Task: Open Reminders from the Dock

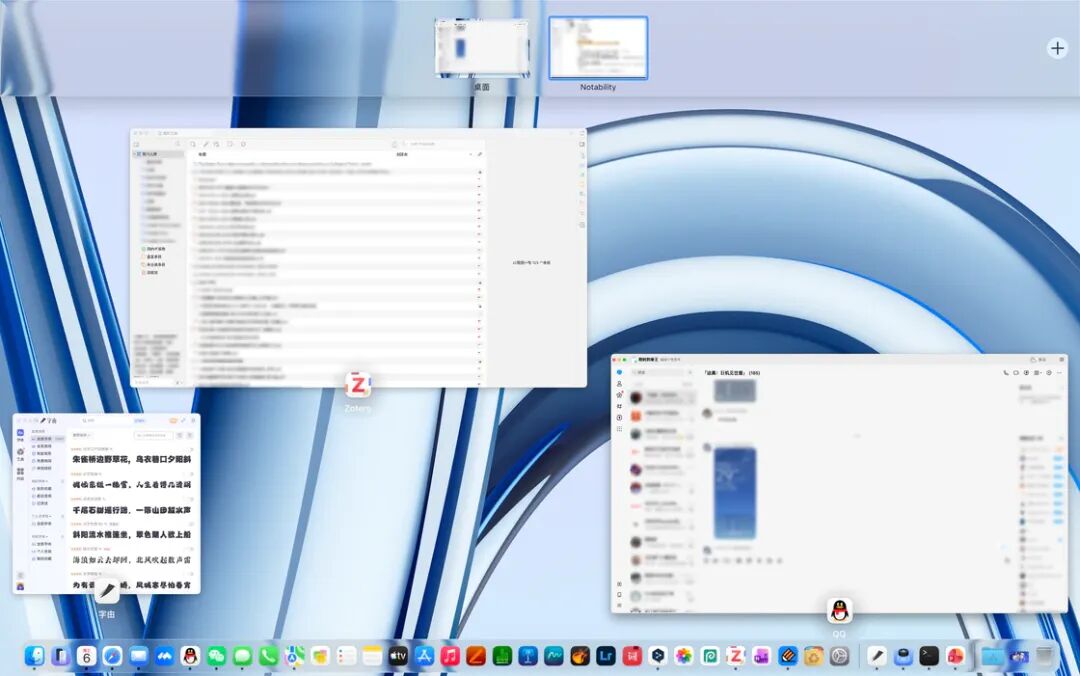Action: (346, 656)
